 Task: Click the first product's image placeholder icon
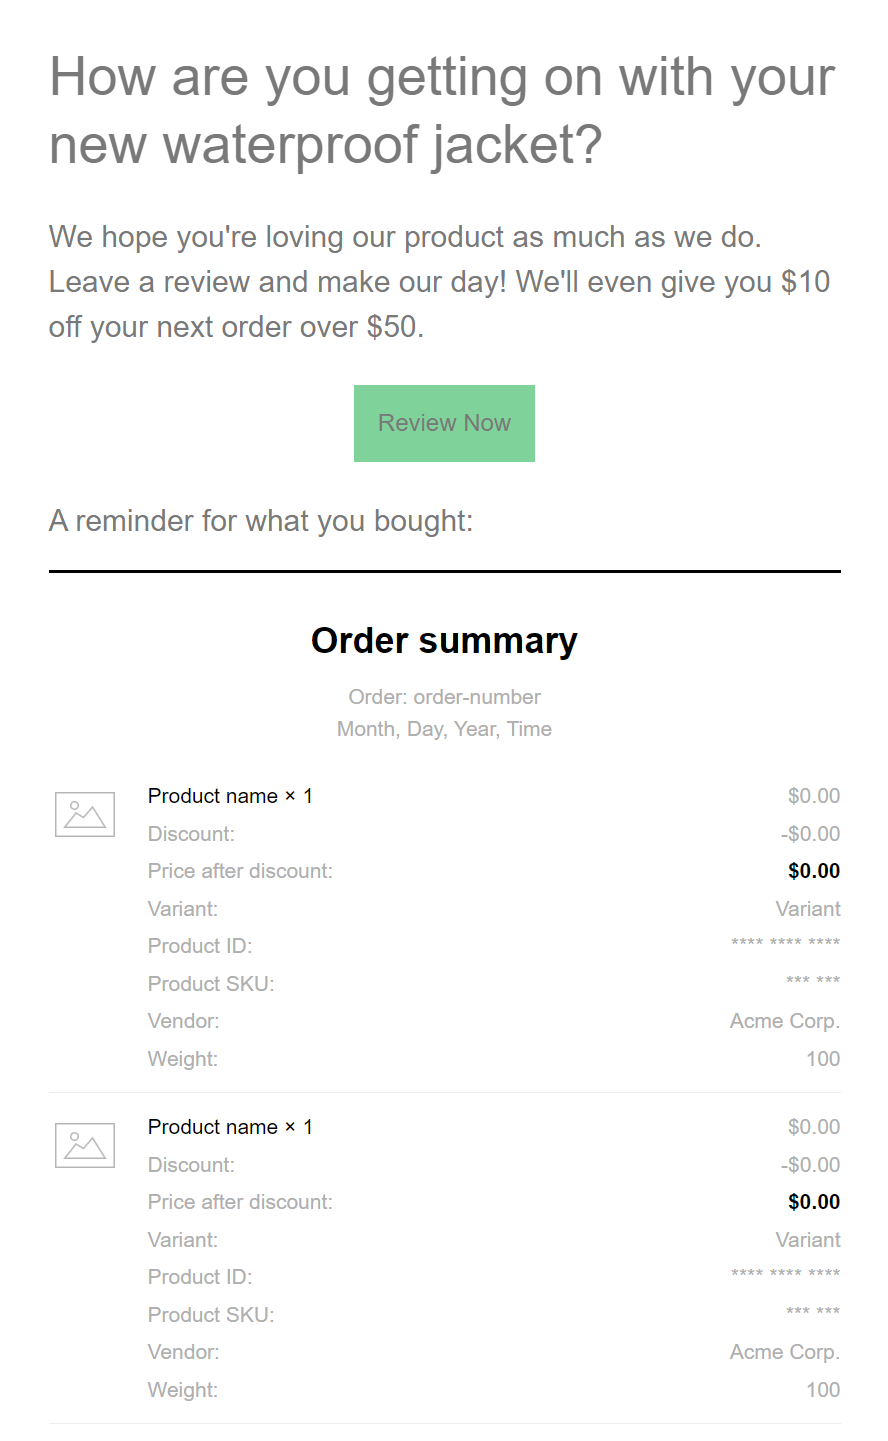click(x=85, y=815)
